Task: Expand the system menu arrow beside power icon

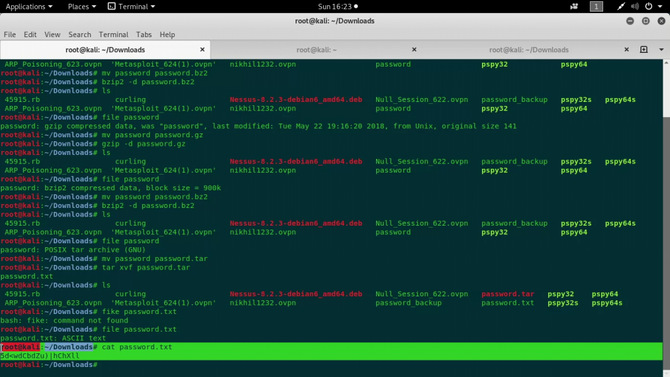Action: point(660,6)
